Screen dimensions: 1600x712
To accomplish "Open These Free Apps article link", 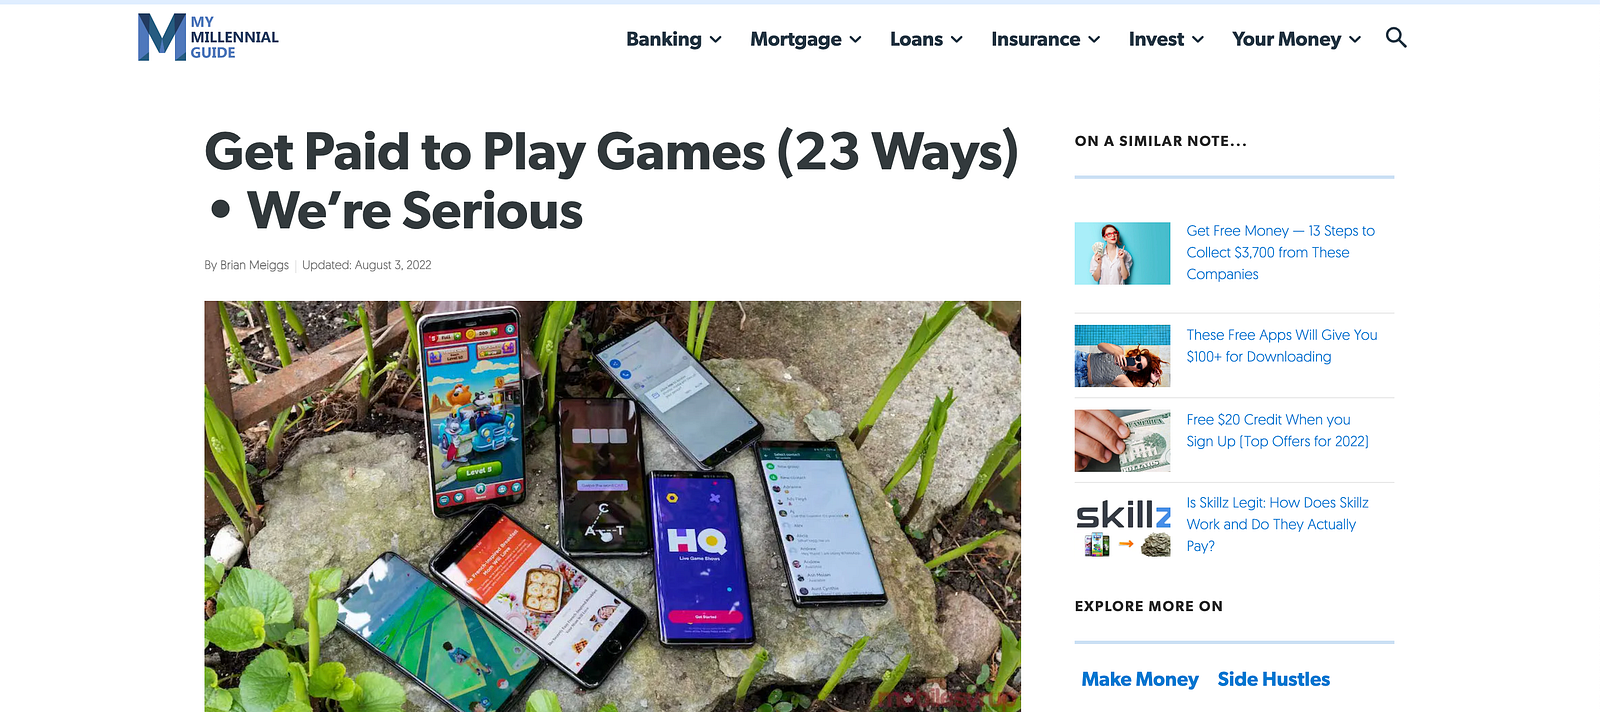I will pyautogui.click(x=1282, y=346).
